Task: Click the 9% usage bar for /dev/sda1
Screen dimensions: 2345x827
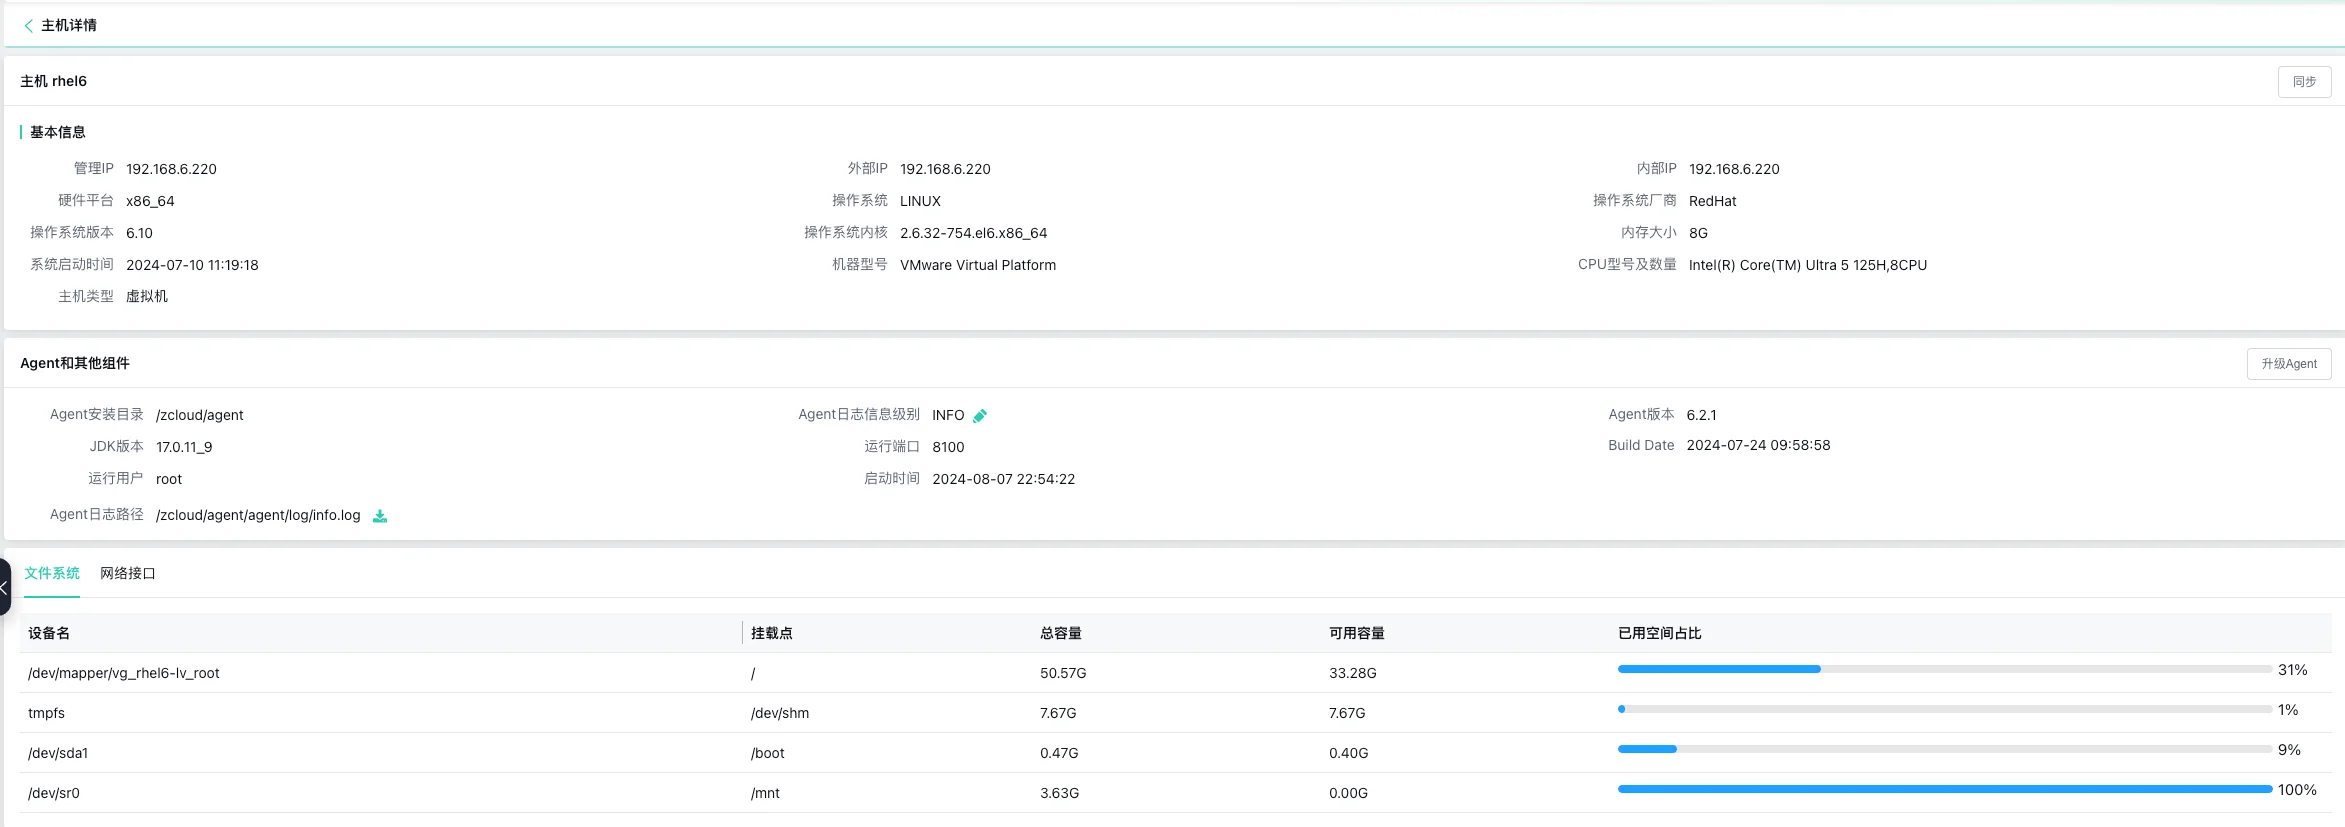Action: [1943, 749]
